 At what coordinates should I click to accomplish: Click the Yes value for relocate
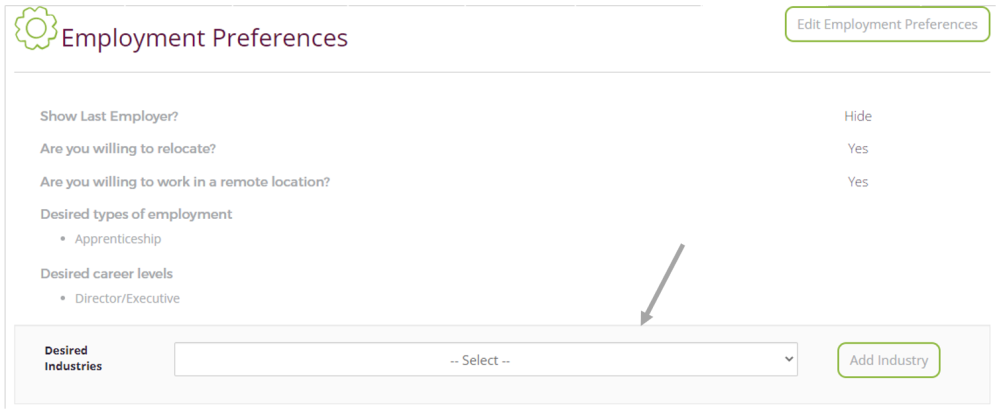click(858, 149)
